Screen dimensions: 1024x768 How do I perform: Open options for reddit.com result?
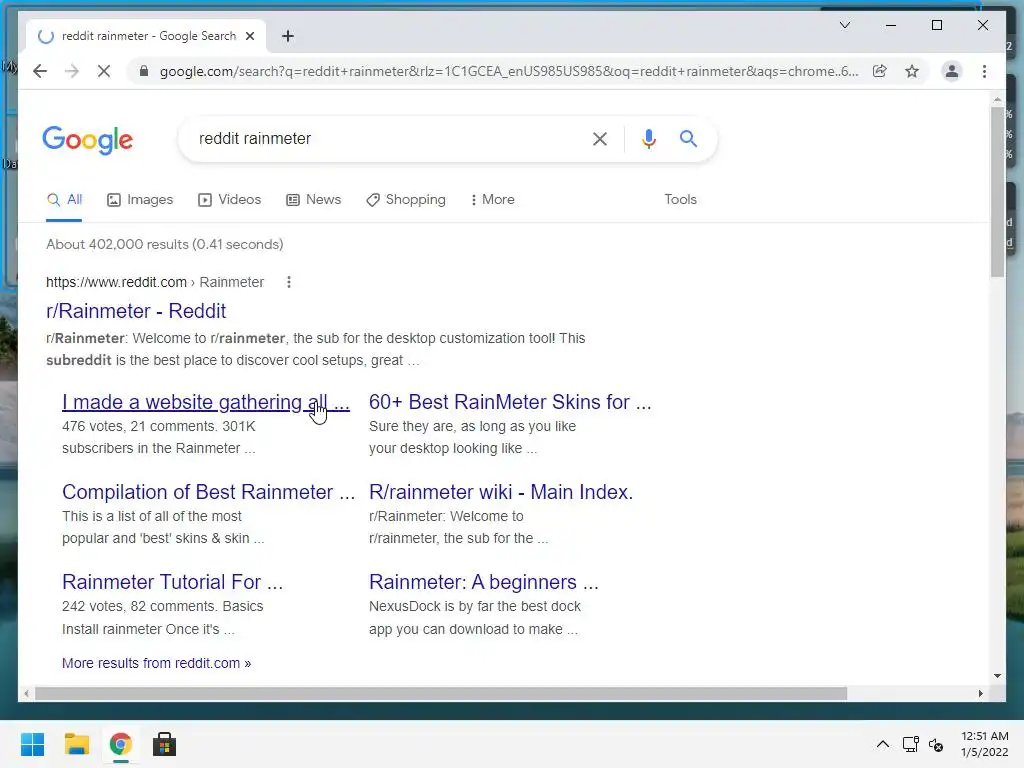coord(289,282)
